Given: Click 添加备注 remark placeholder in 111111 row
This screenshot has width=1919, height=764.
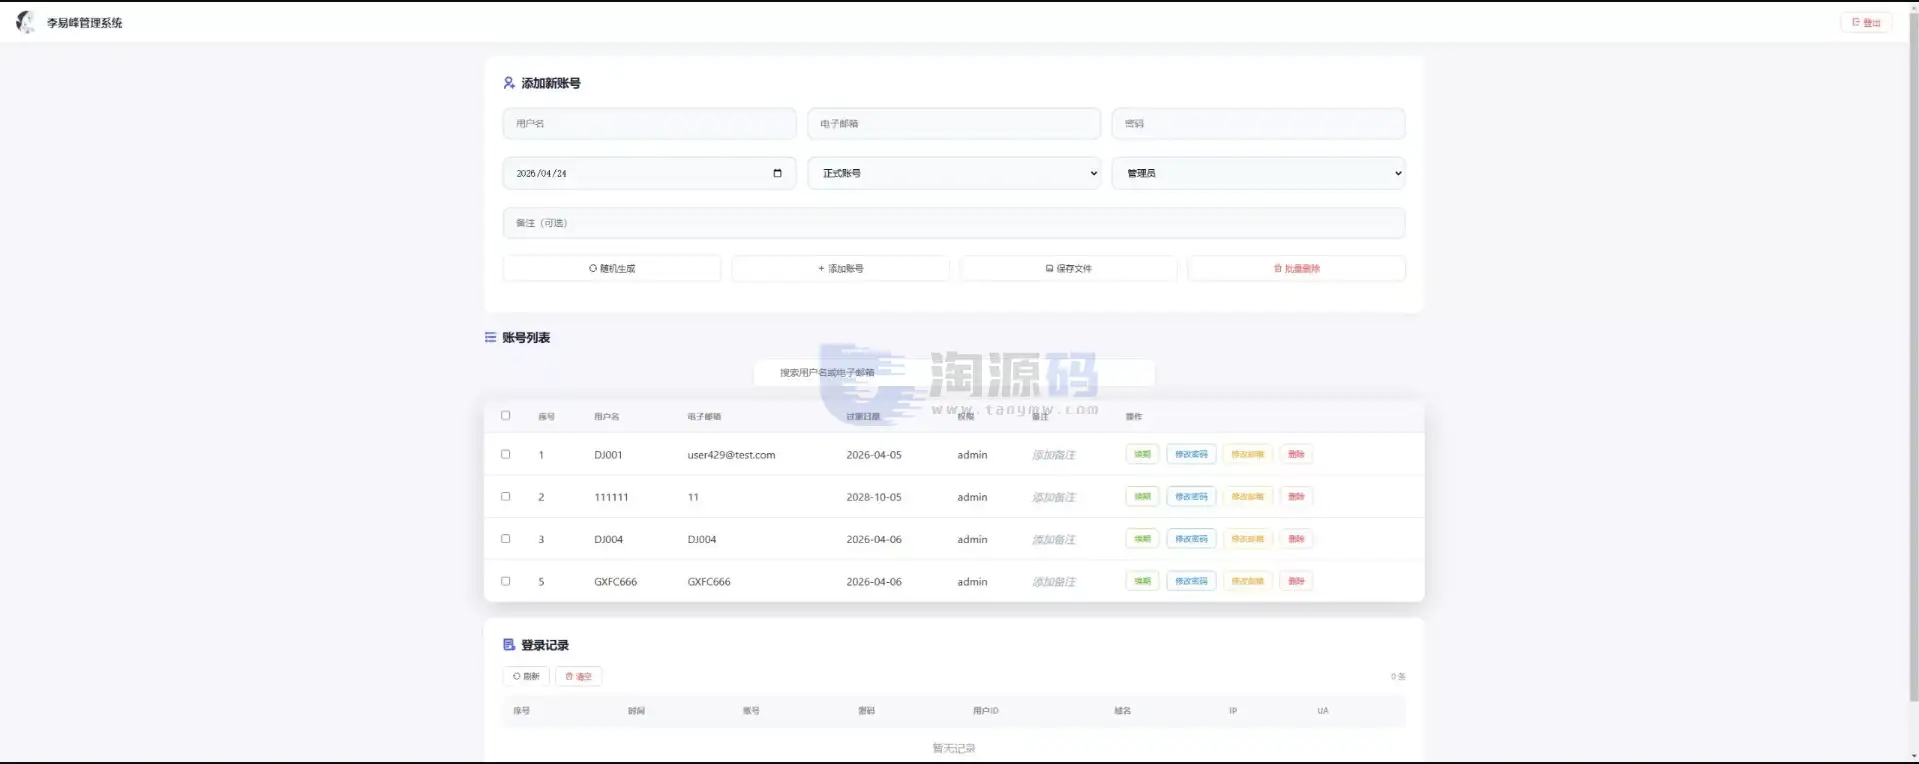Looking at the screenshot, I should click(x=1054, y=497).
